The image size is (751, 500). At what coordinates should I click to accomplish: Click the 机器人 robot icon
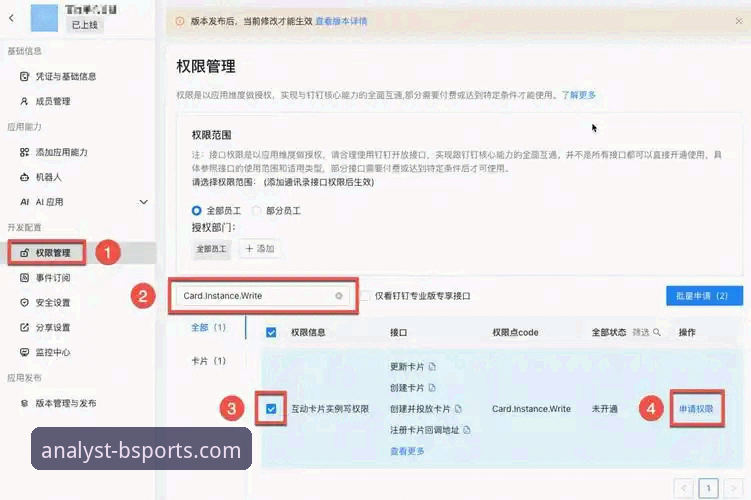click(24, 177)
